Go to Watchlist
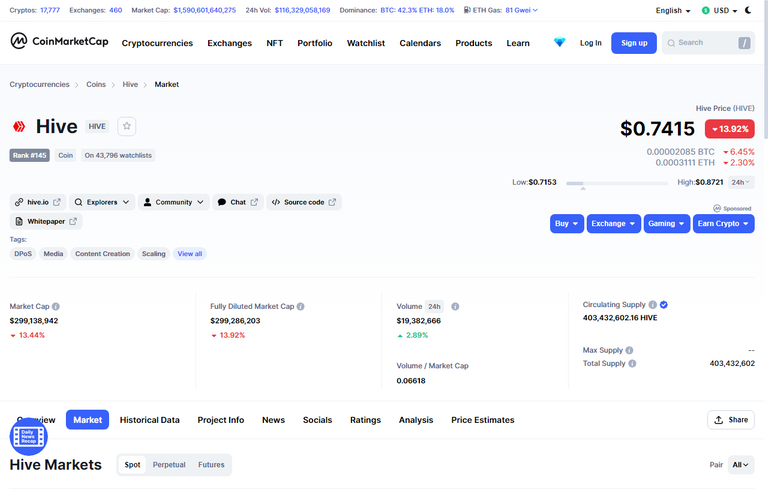The height and width of the screenshot is (494, 768). tap(366, 43)
